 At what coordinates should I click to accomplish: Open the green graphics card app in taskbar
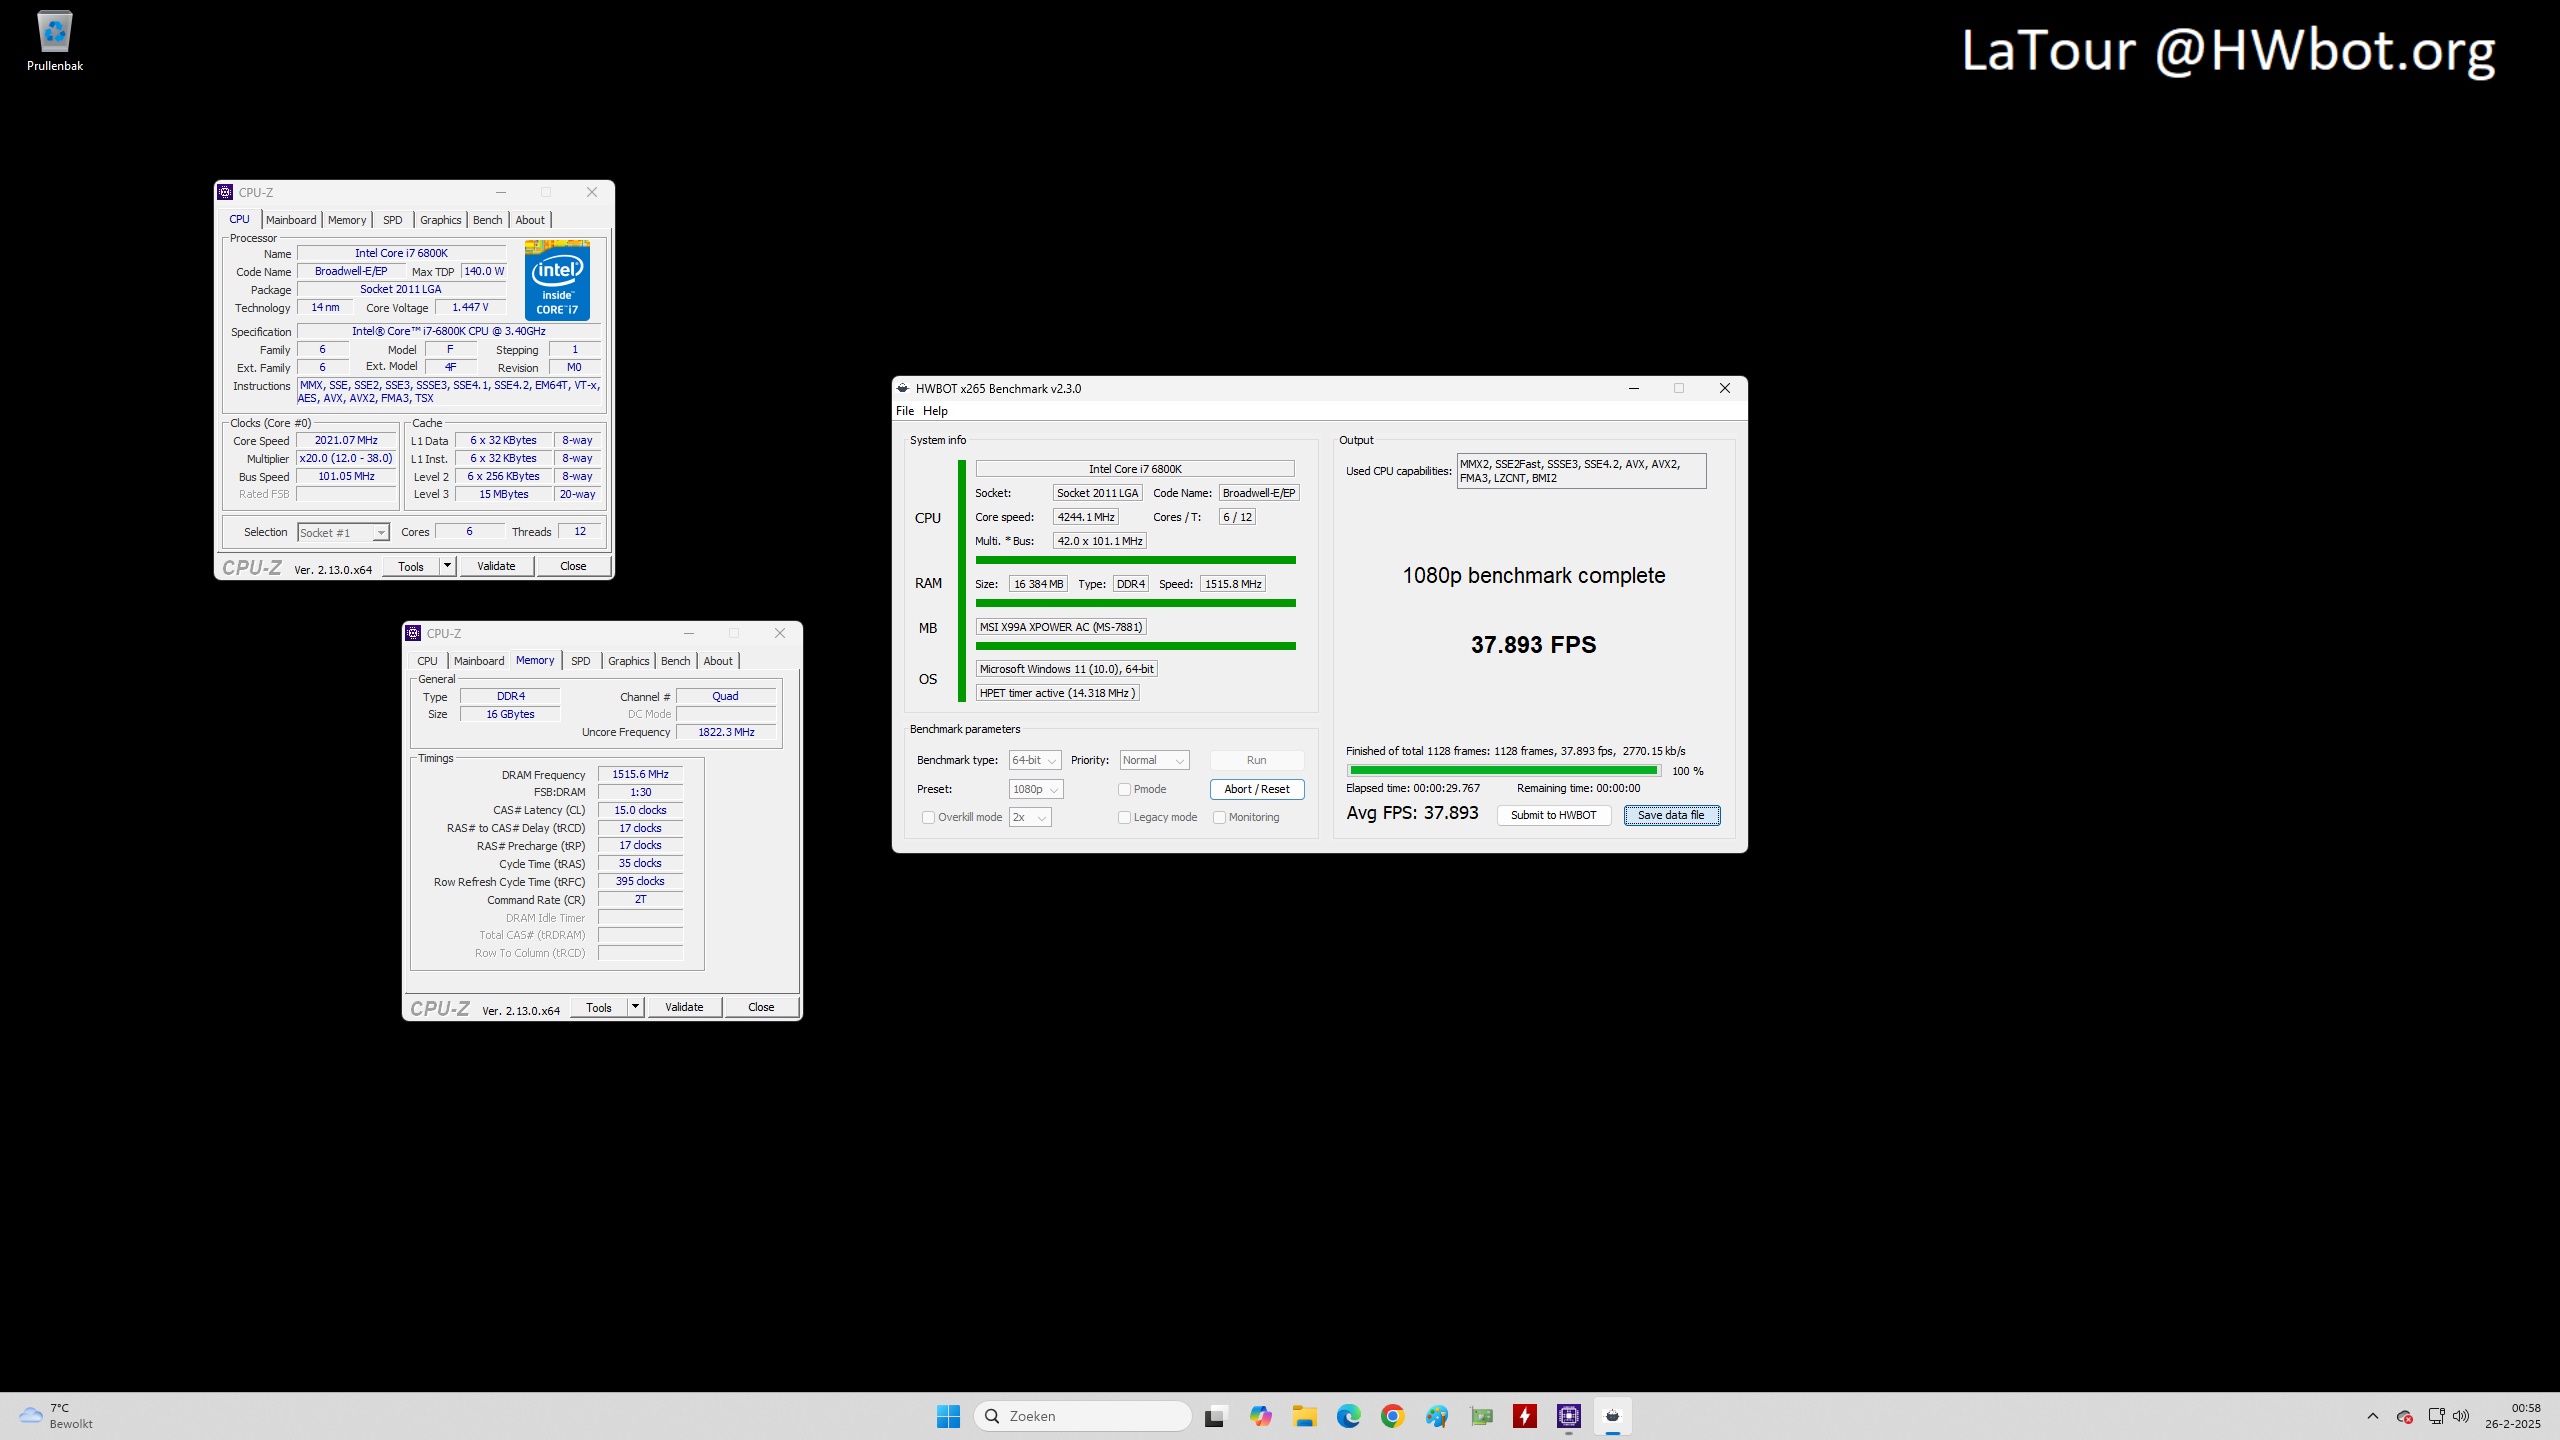[x=1481, y=1416]
